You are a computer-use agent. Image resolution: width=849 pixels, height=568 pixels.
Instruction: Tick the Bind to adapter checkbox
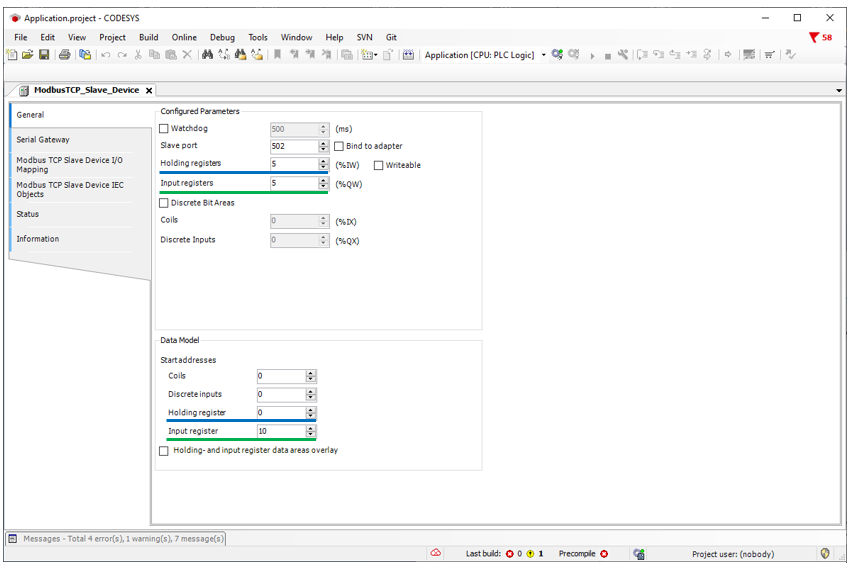tap(339, 146)
